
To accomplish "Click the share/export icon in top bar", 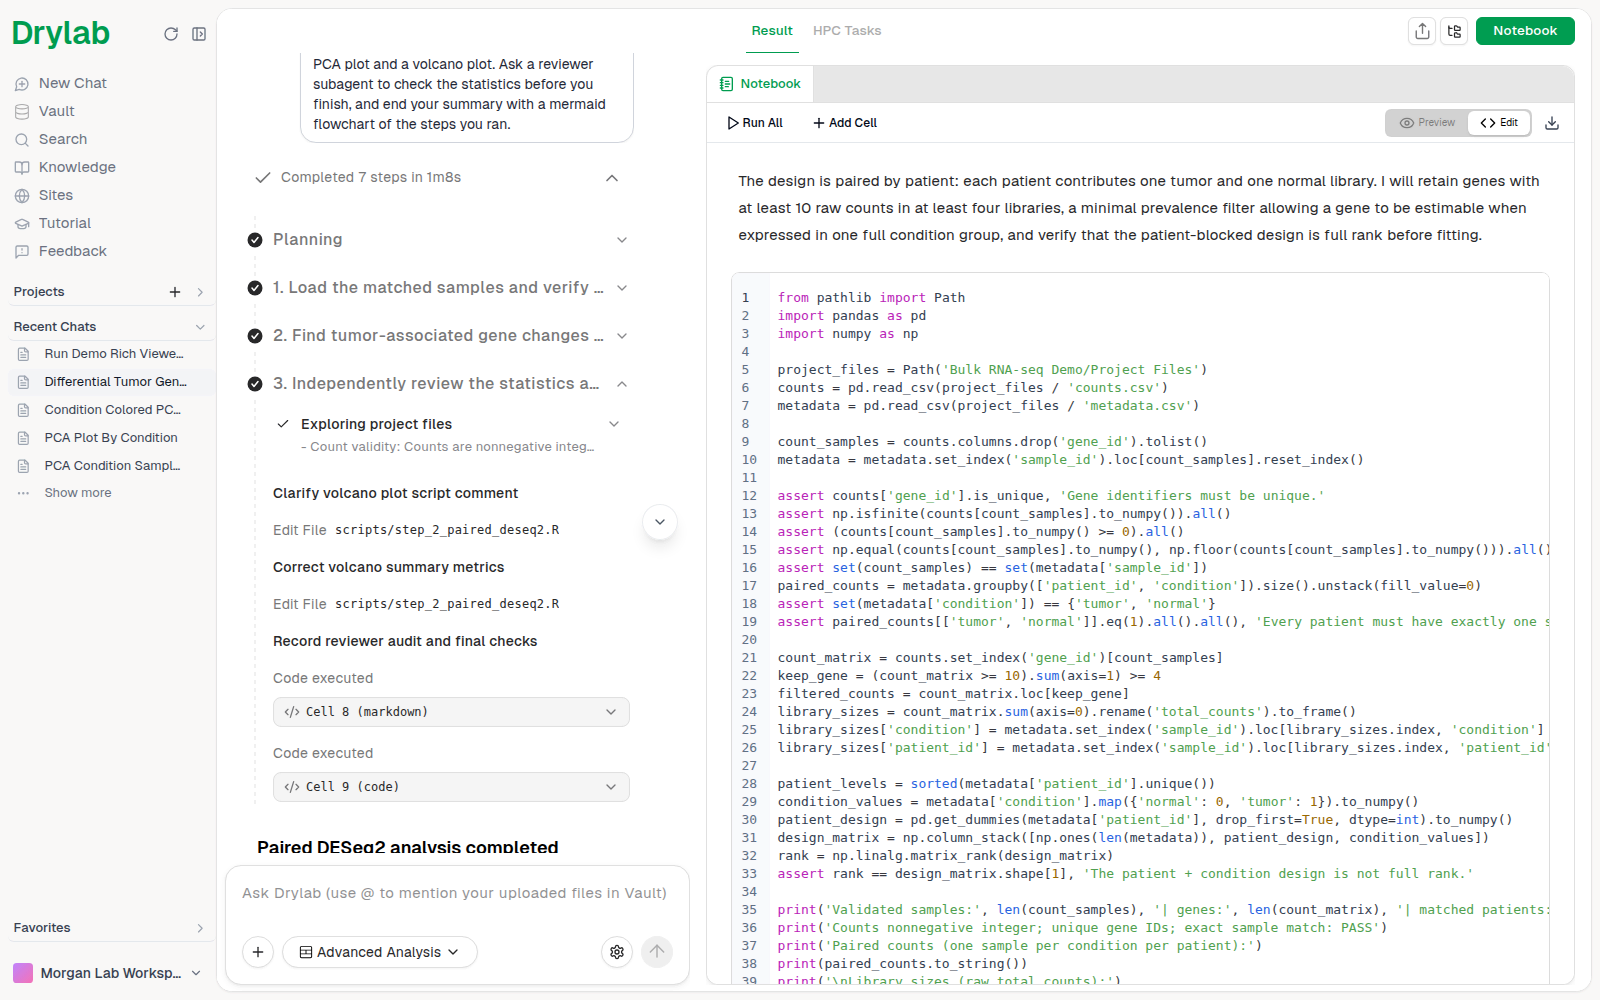I will [x=1422, y=31].
